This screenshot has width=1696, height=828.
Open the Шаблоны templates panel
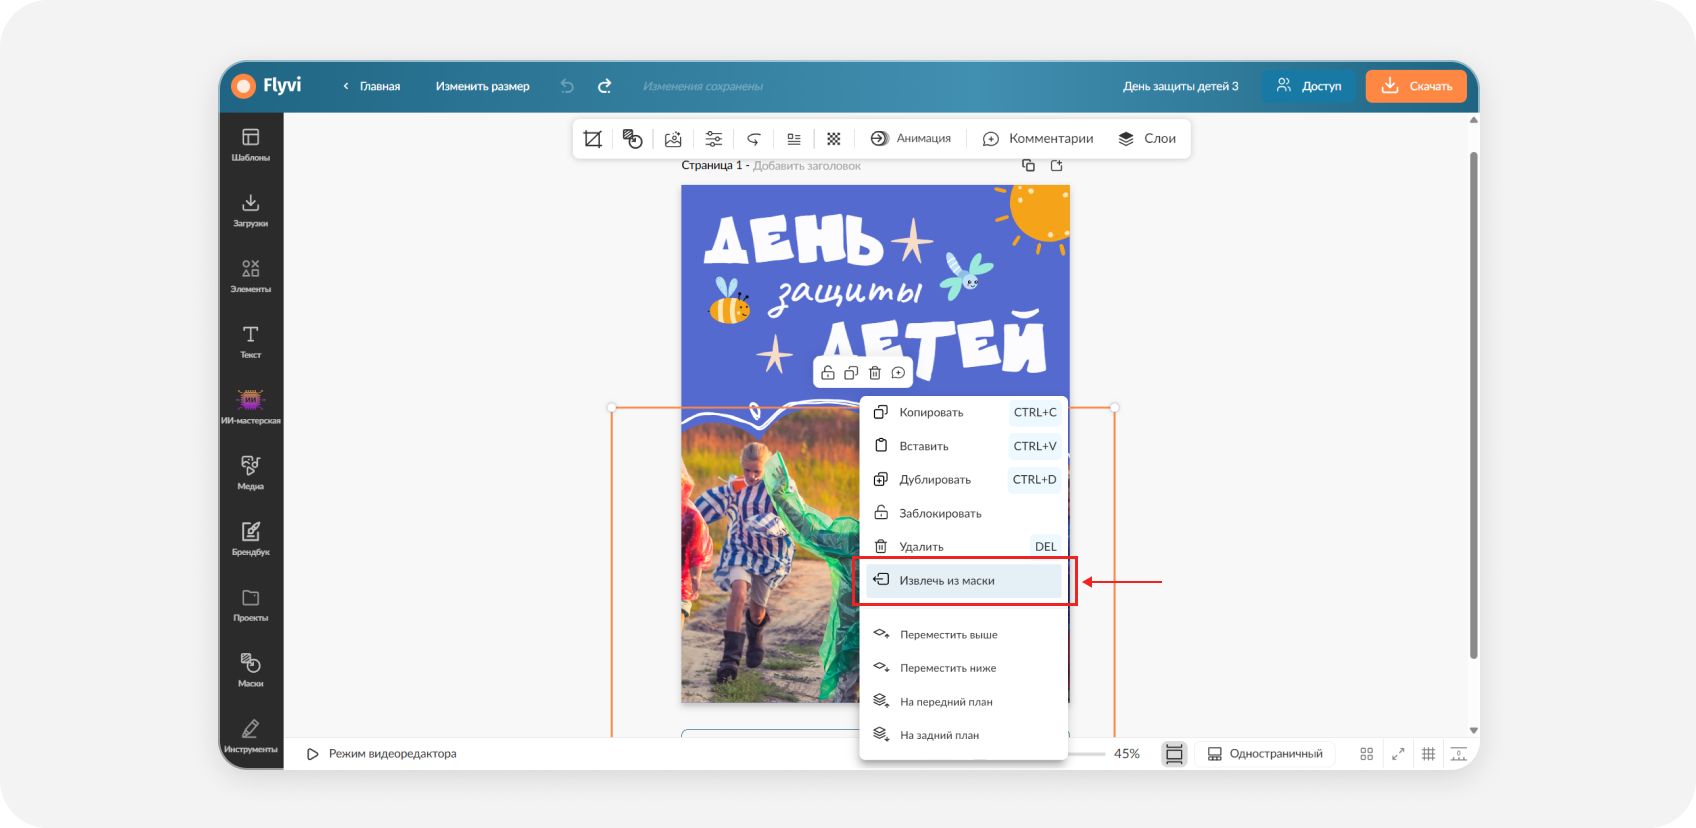click(251, 144)
